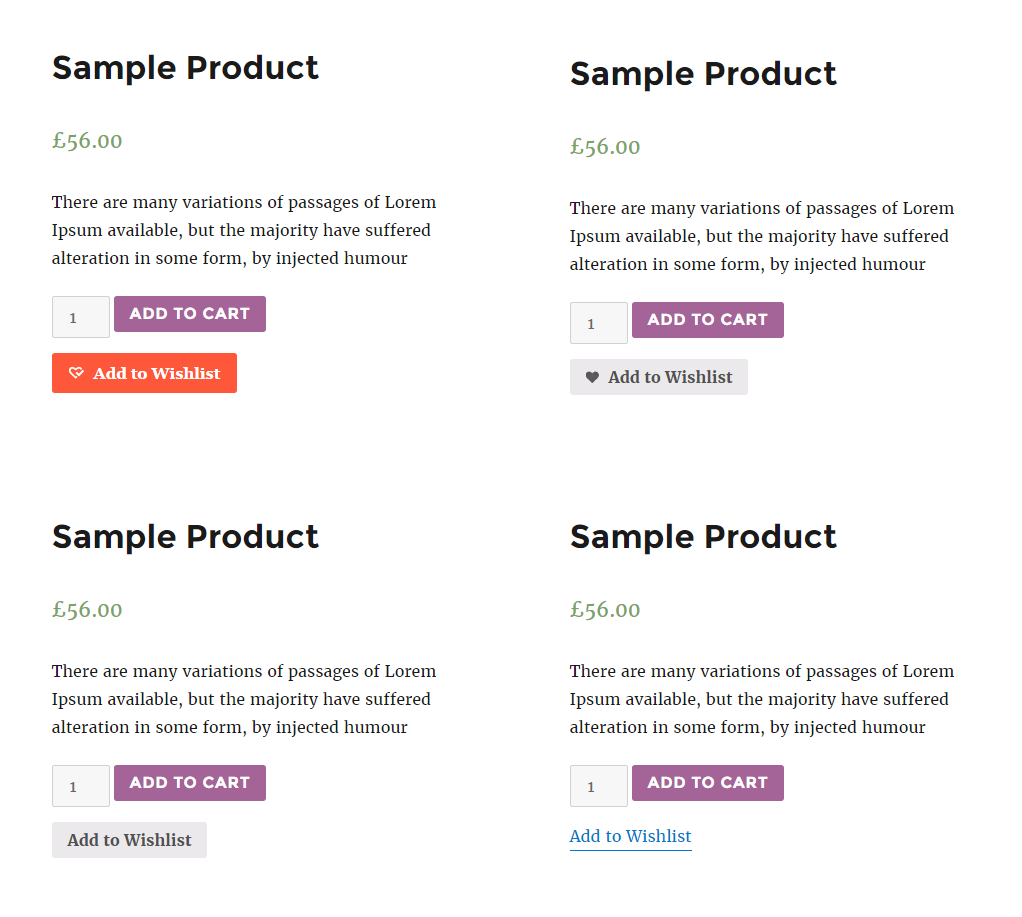The image size is (1022, 917).
Task: Open the Sample Product title of the blue-wishlist-link product
Action: [703, 537]
